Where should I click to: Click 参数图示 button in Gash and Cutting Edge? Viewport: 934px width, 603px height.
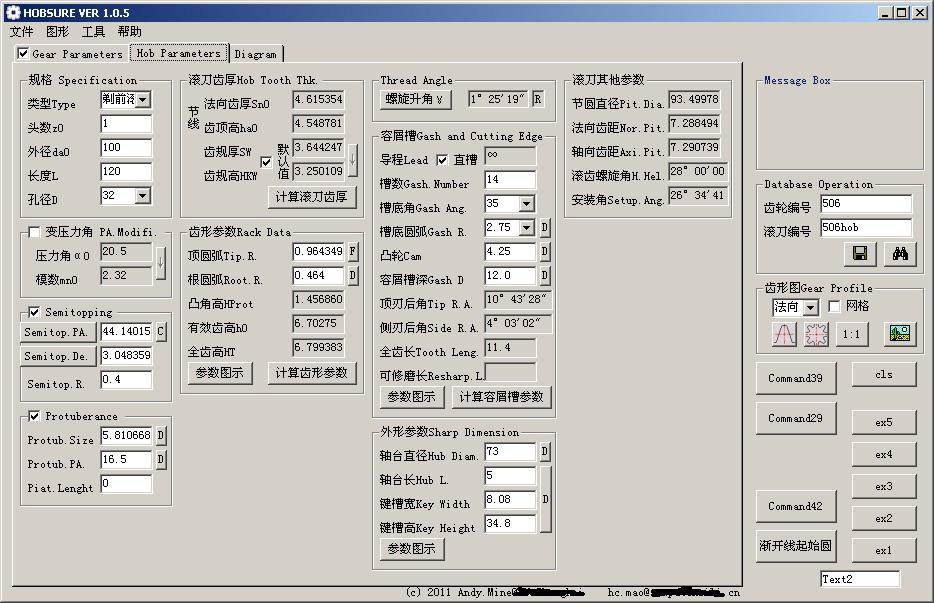click(x=412, y=397)
